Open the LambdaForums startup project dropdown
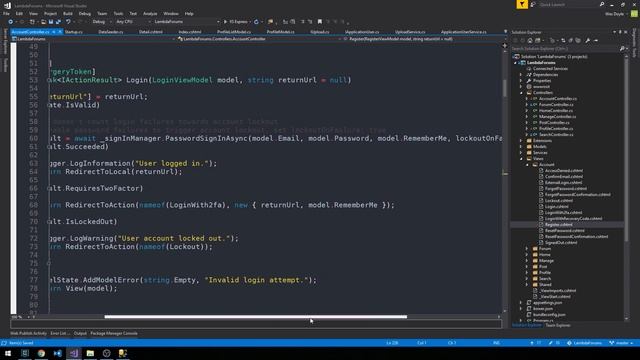 coord(187,22)
